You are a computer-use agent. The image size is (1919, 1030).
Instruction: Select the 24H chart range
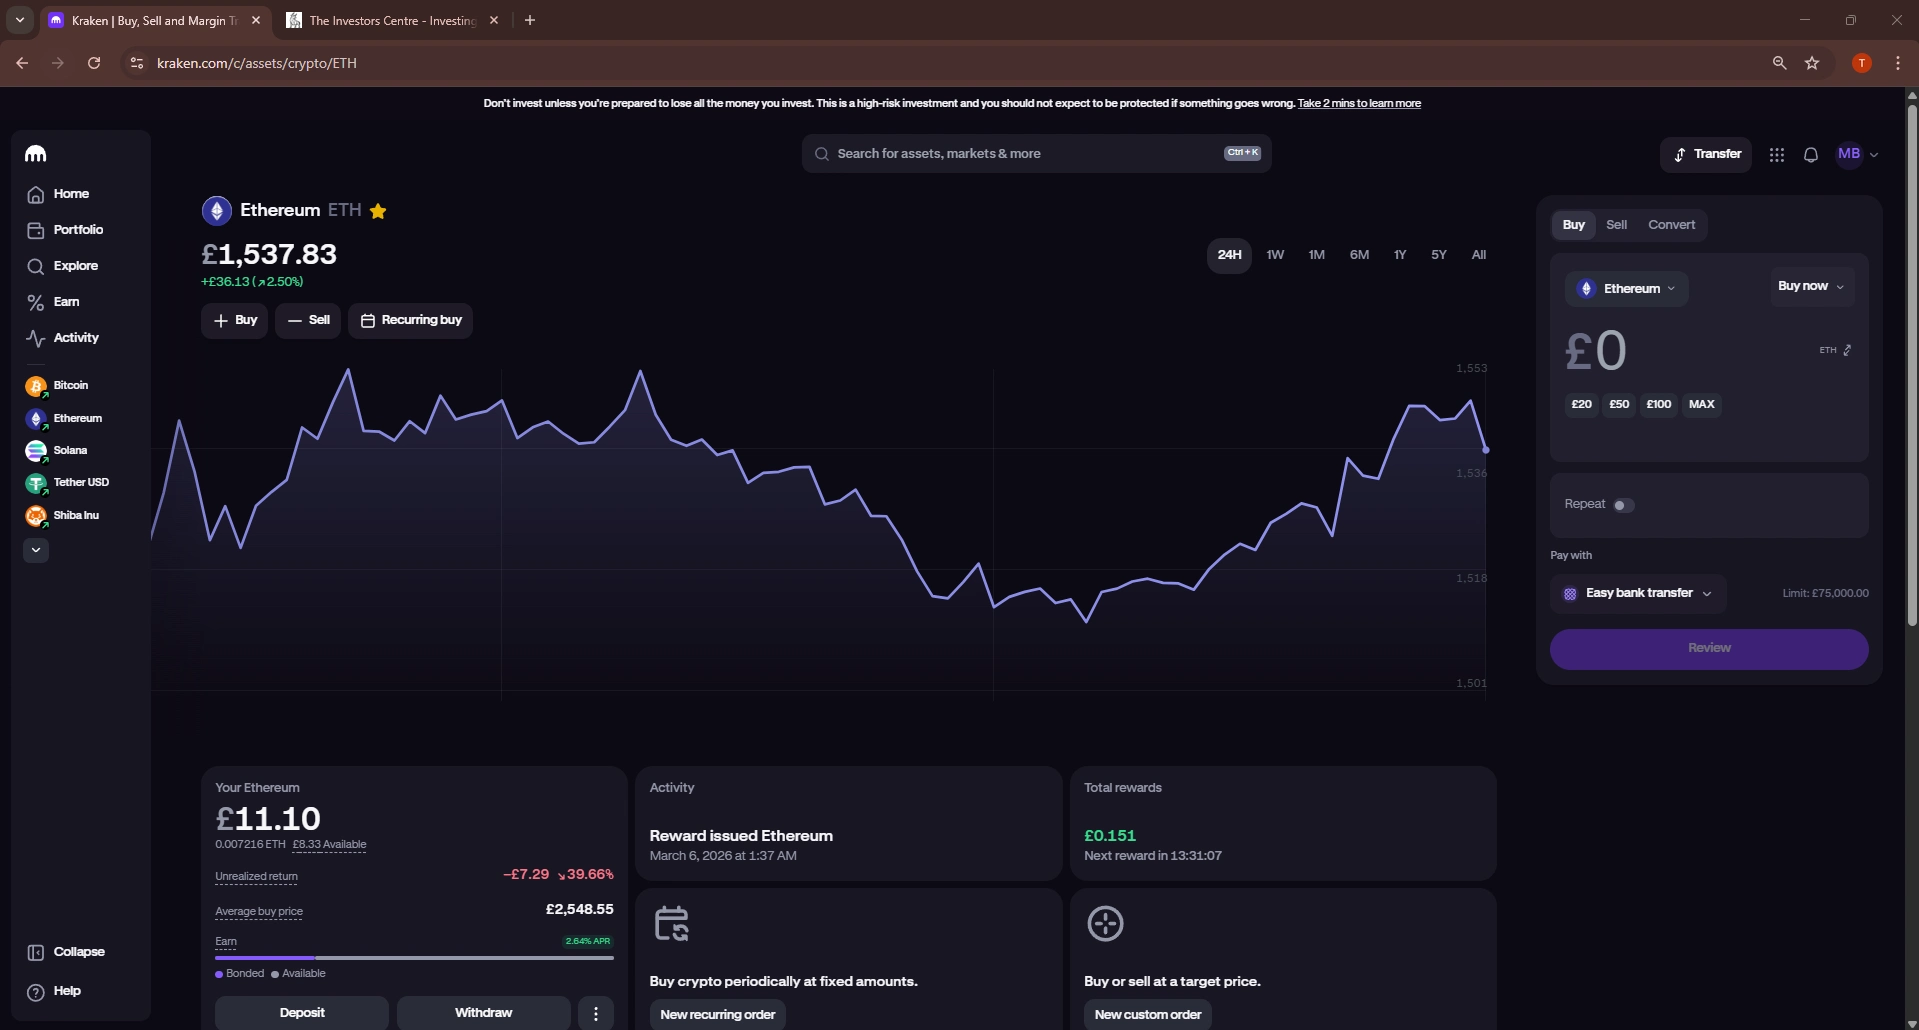click(1229, 255)
